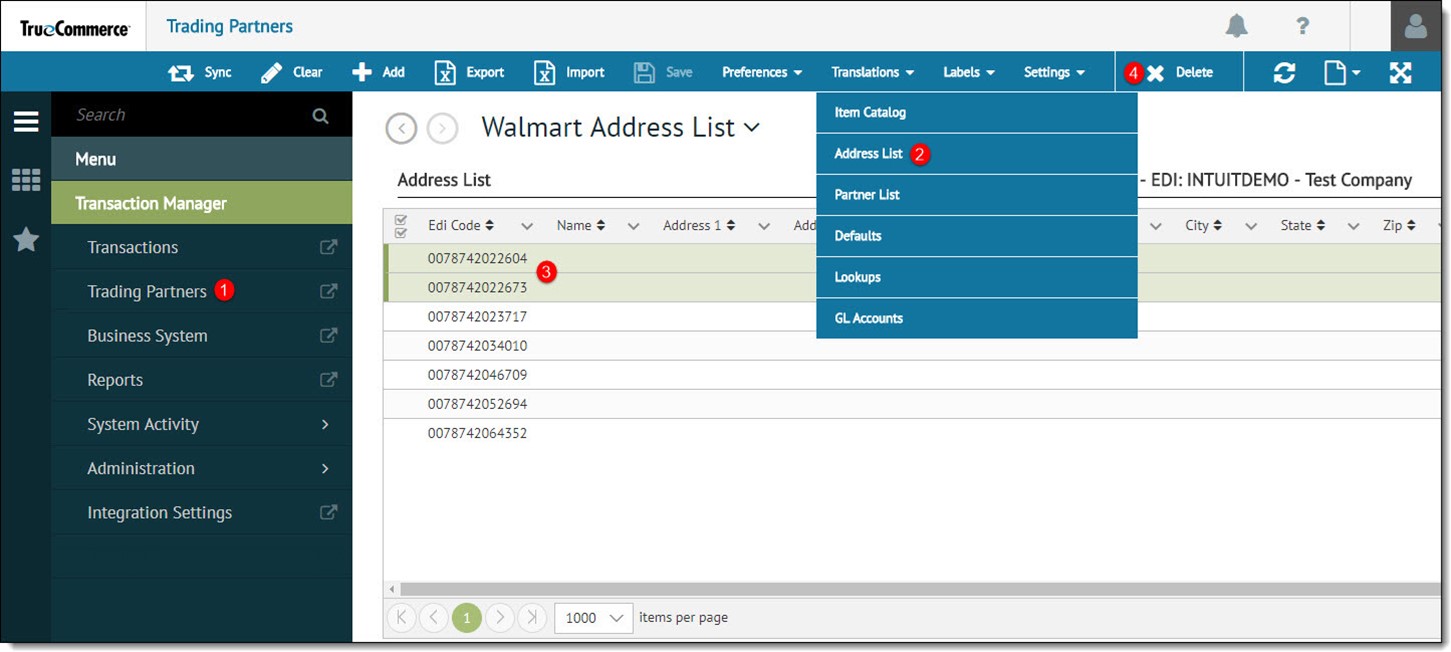This screenshot has height=652, width=1451.
Task: Go back with the left circle arrow
Action: pos(401,128)
